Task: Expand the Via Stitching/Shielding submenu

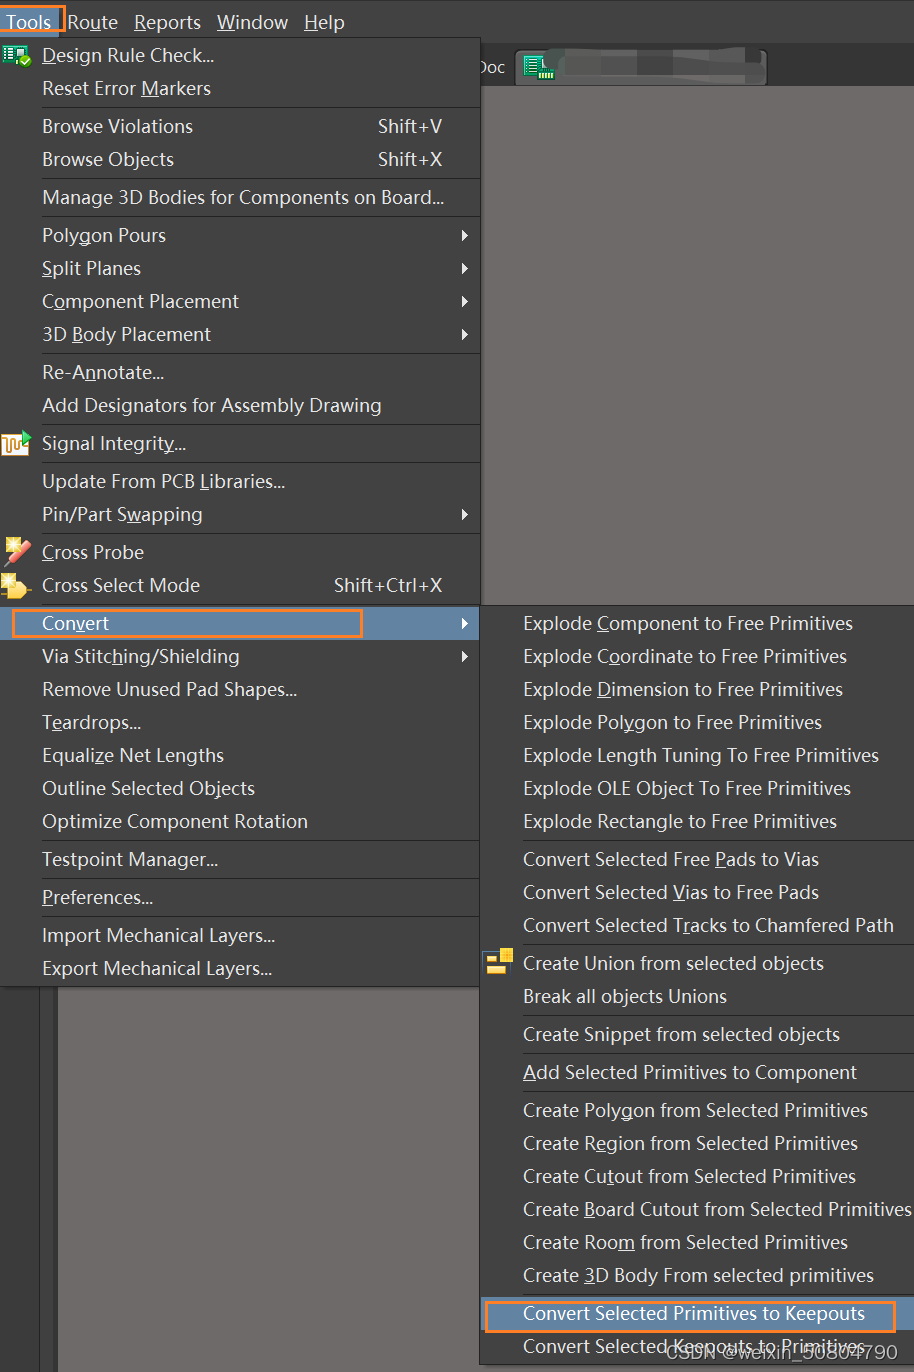Action: click(x=141, y=656)
